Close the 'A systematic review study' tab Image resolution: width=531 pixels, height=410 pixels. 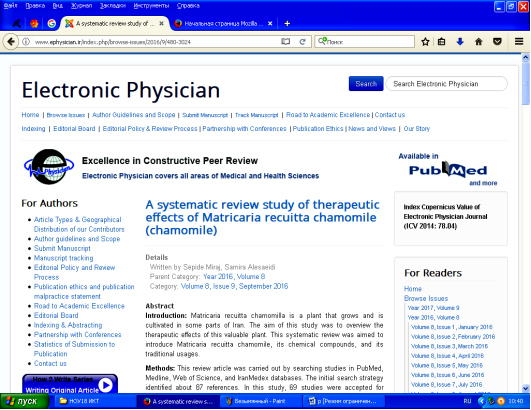162,23
